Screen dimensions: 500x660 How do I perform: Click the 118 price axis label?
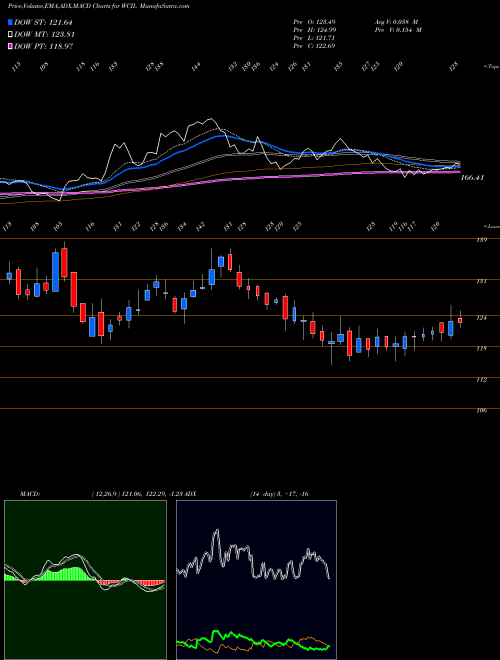(482, 349)
